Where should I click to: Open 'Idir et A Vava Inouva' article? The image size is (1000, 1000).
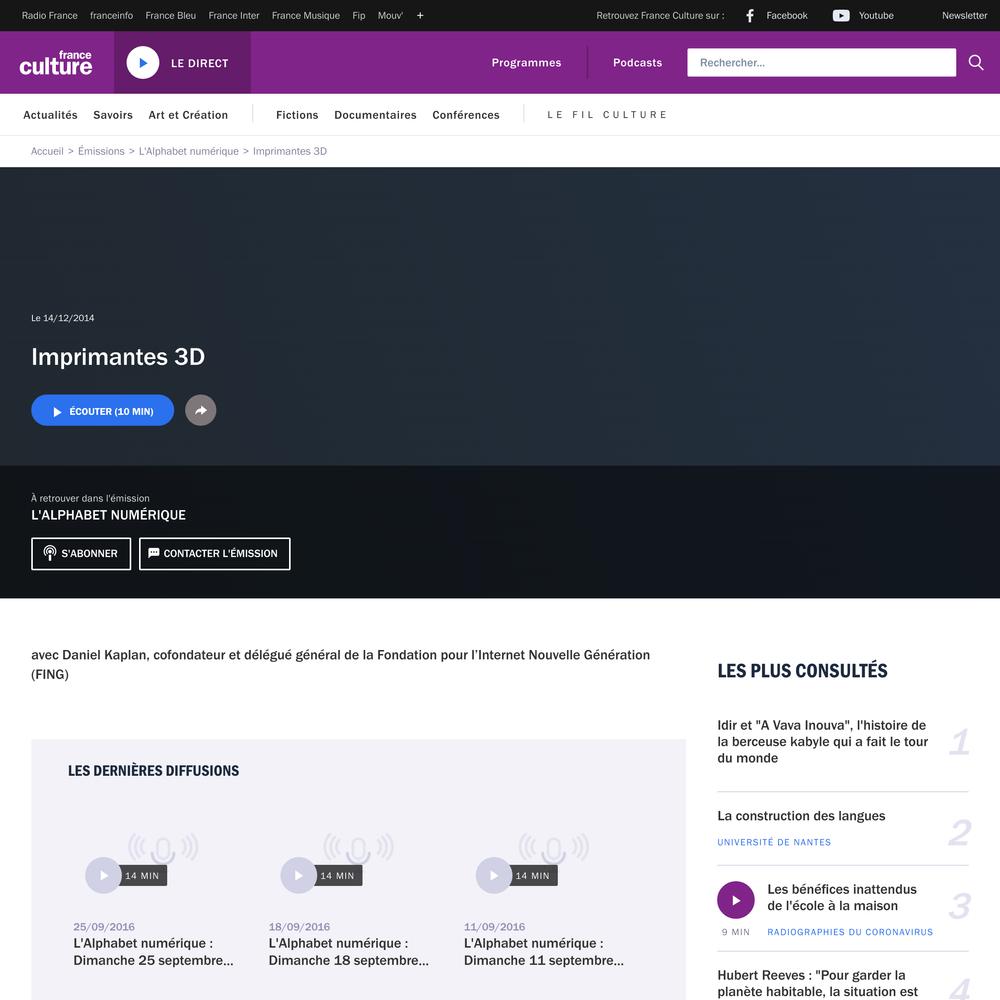pos(823,742)
